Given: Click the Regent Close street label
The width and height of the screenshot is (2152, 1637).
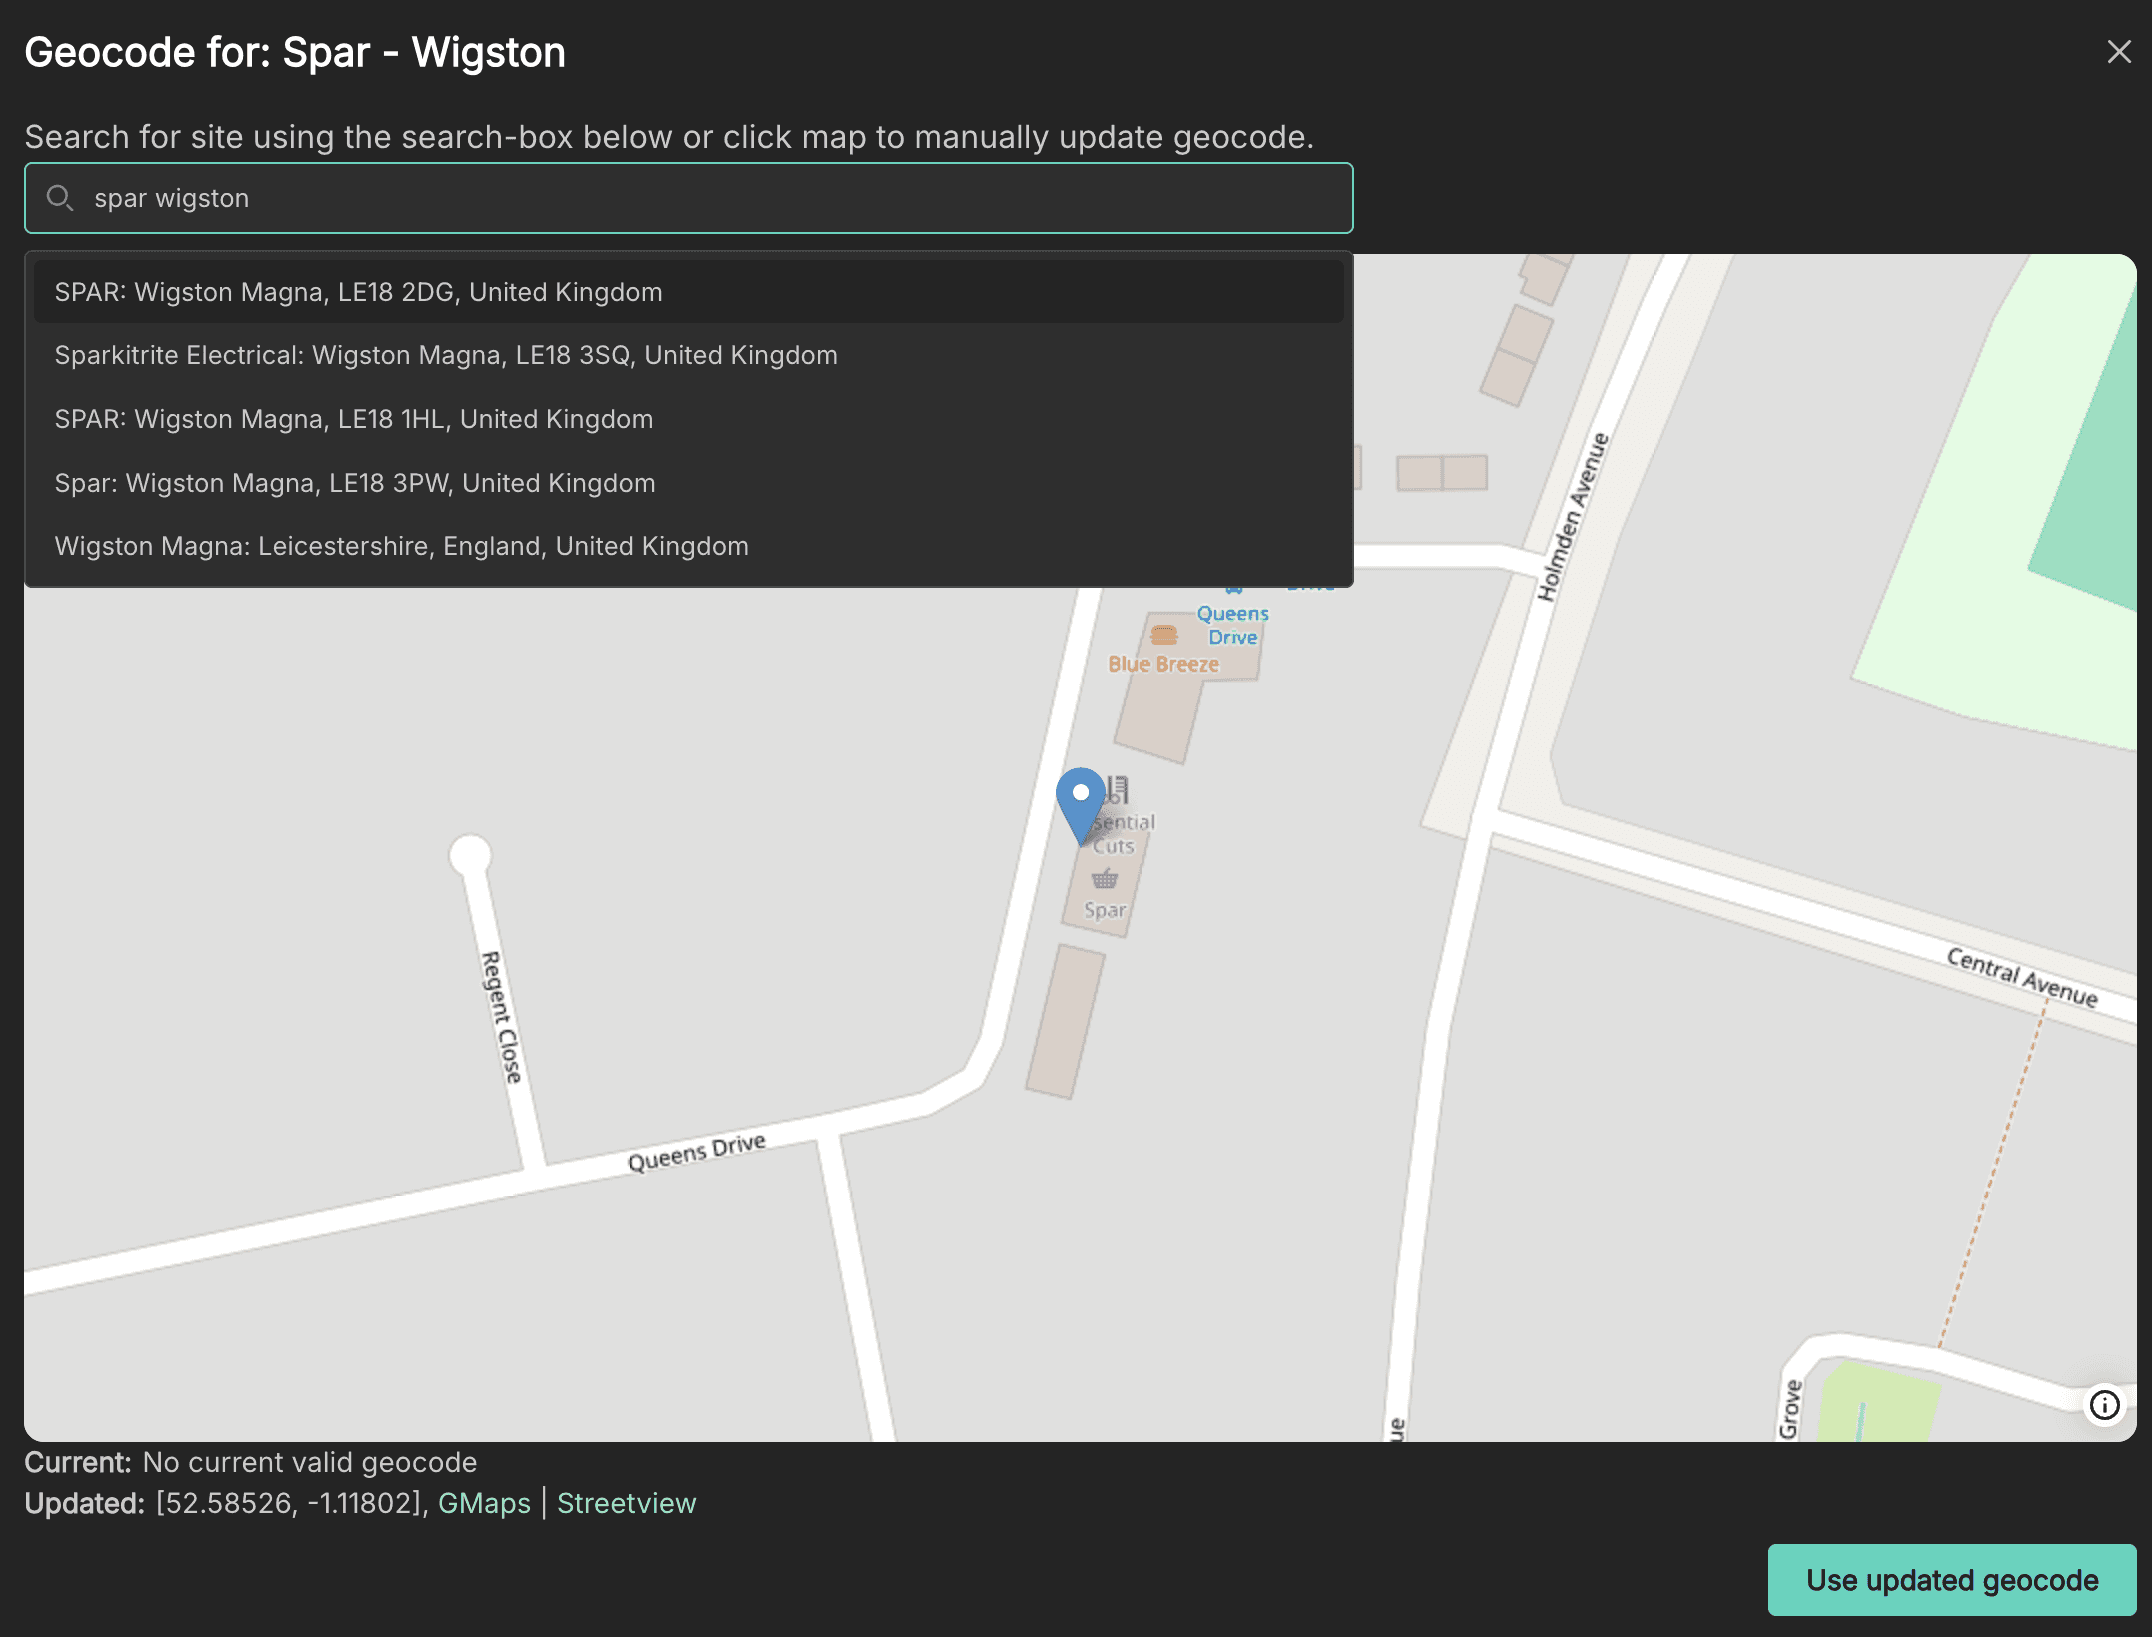Looking at the screenshot, I should pyautogui.click(x=501, y=1017).
